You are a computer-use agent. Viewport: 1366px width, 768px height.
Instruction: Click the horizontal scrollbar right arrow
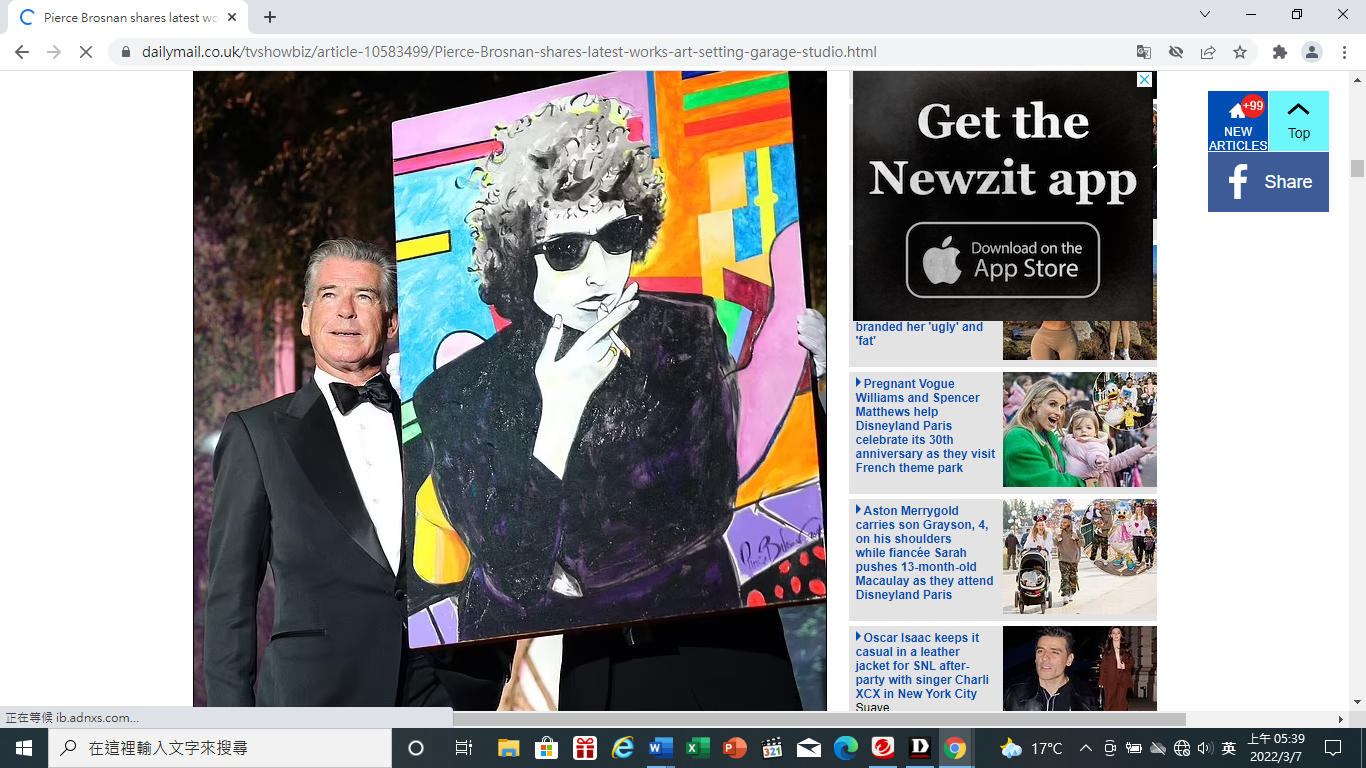click(1341, 719)
